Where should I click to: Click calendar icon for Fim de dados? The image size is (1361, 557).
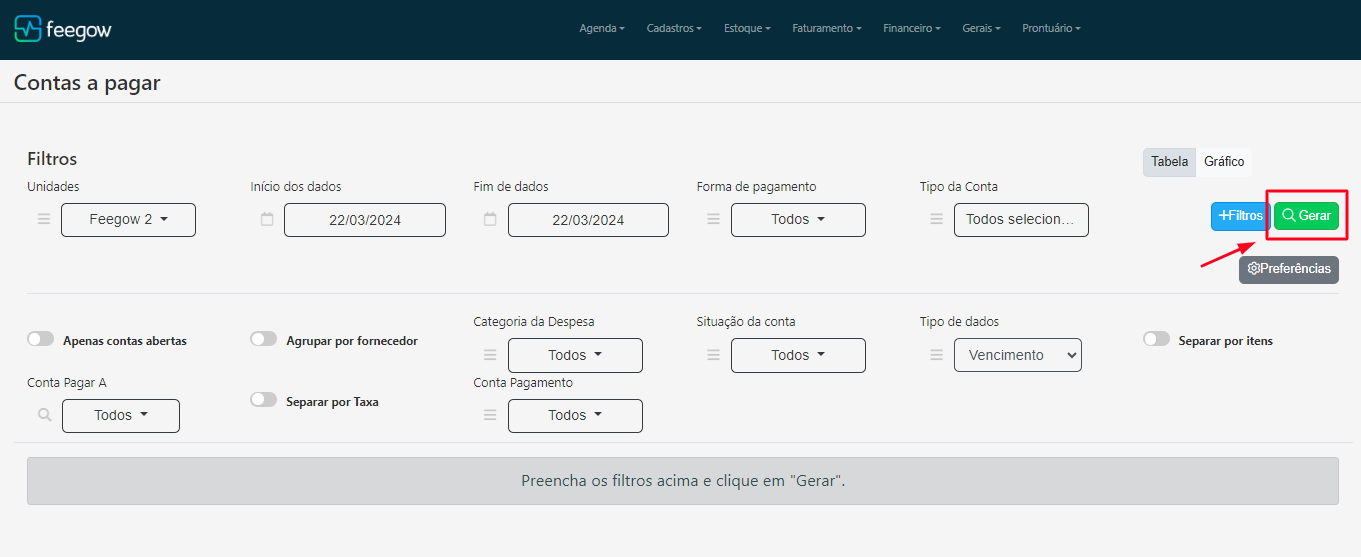click(490, 219)
